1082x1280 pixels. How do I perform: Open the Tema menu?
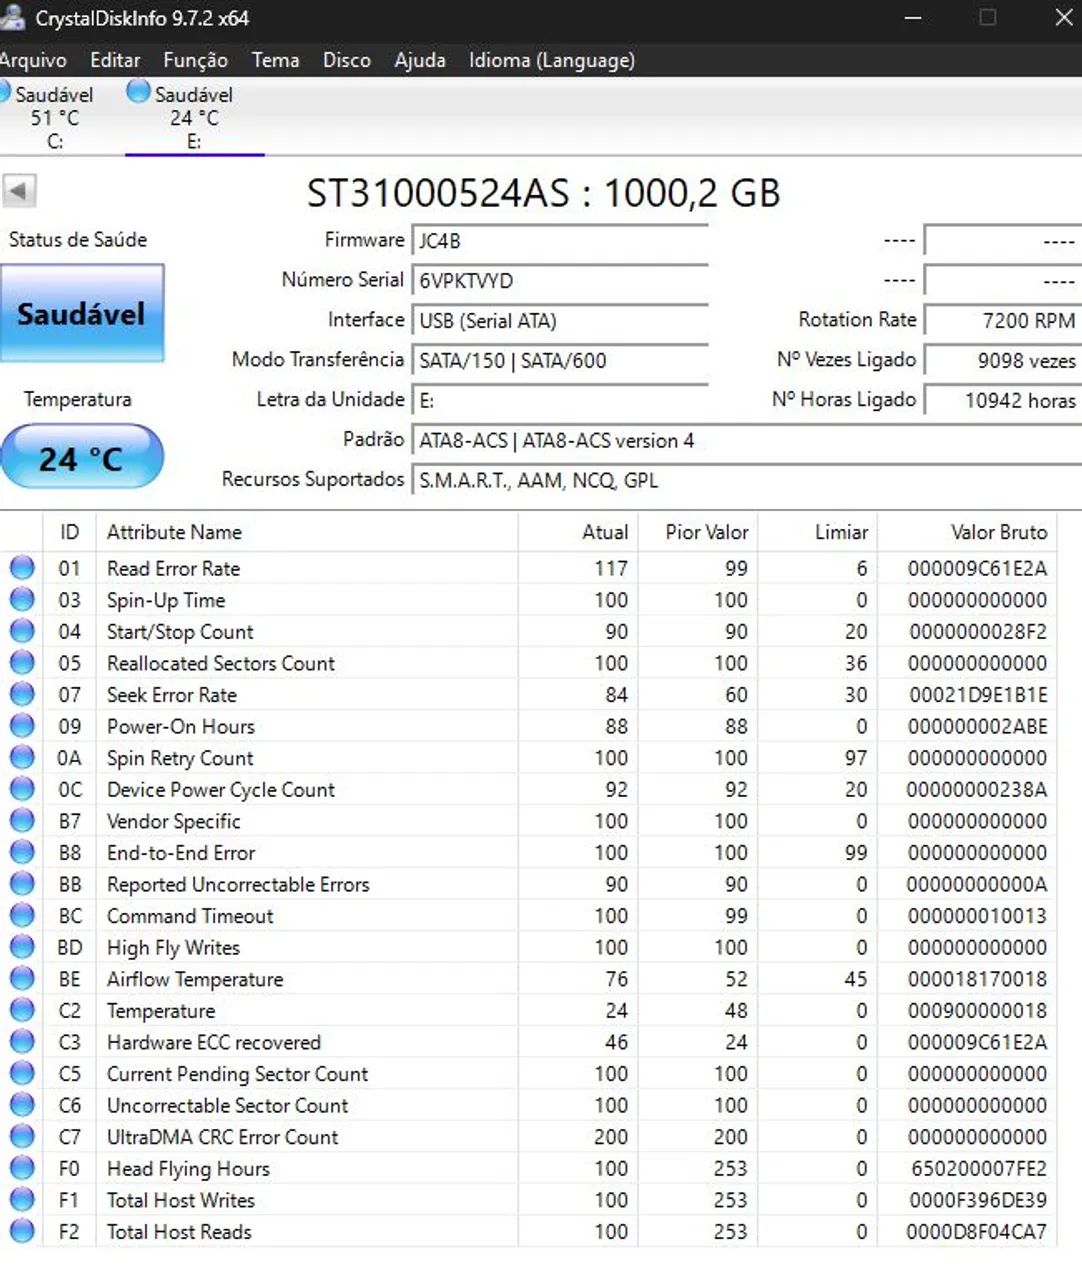[x=276, y=60]
